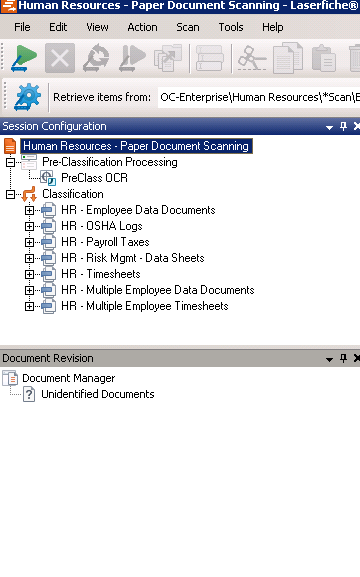Expand HR - Payroll Taxes node
Screen dimensions: 360x577
[29, 242]
